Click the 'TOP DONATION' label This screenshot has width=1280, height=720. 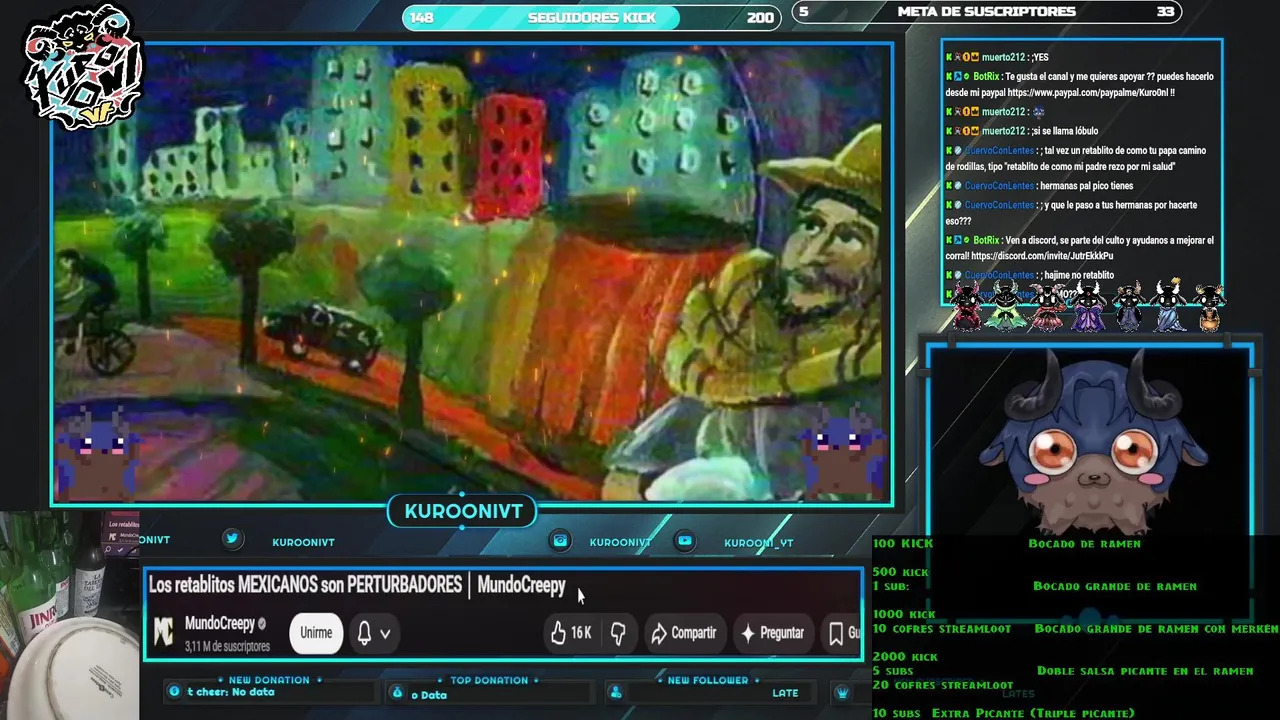(489, 680)
